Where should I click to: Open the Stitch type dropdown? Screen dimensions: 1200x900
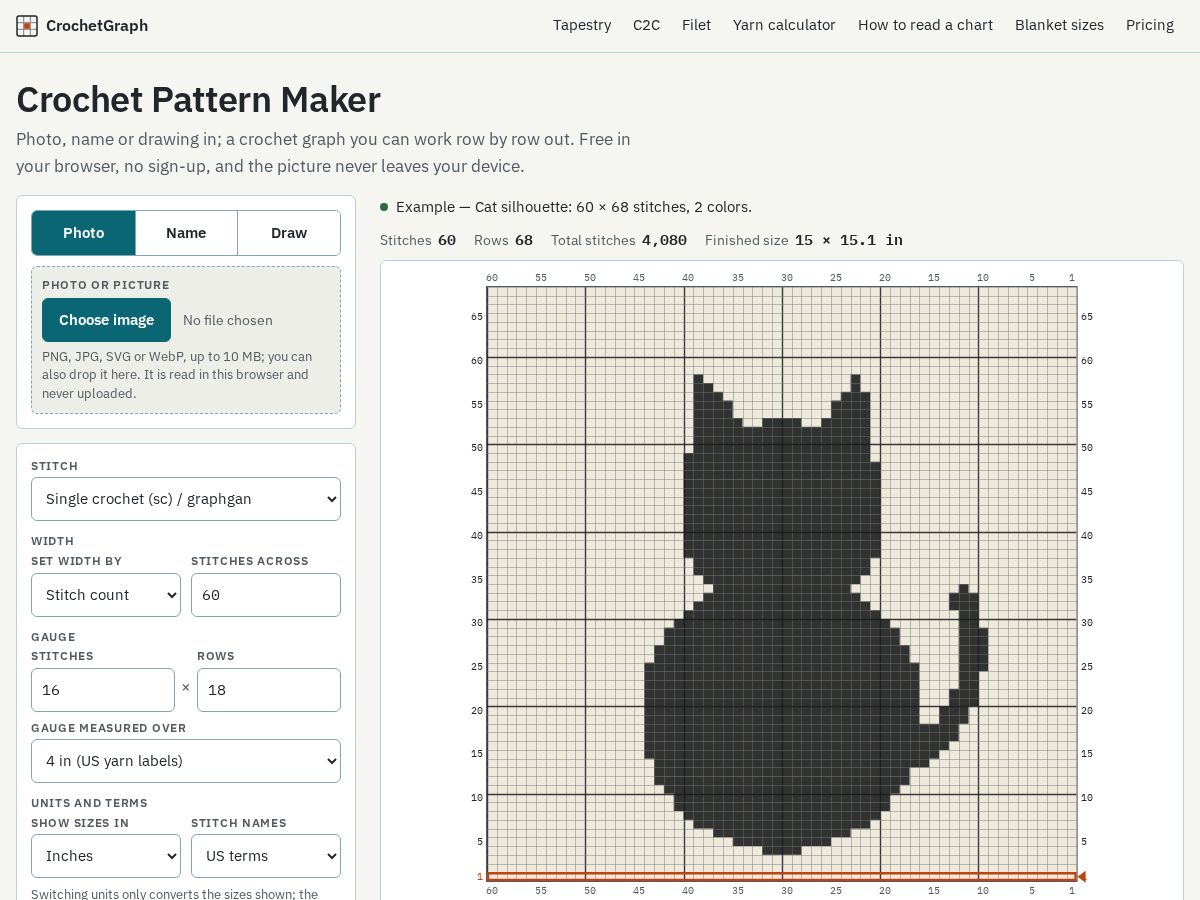coord(186,499)
